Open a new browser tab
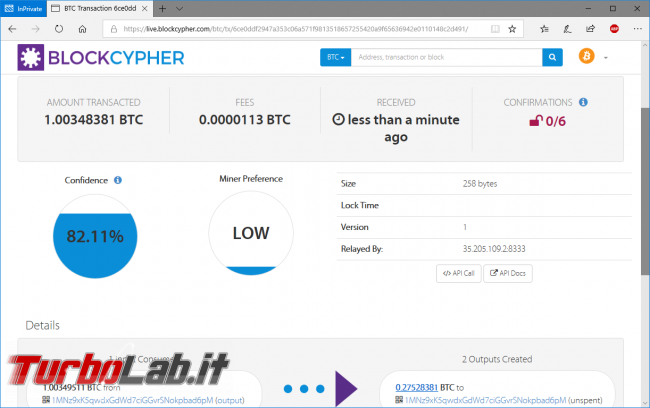Image resolution: width=650 pixels, height=408 pixels. point(162,8)
